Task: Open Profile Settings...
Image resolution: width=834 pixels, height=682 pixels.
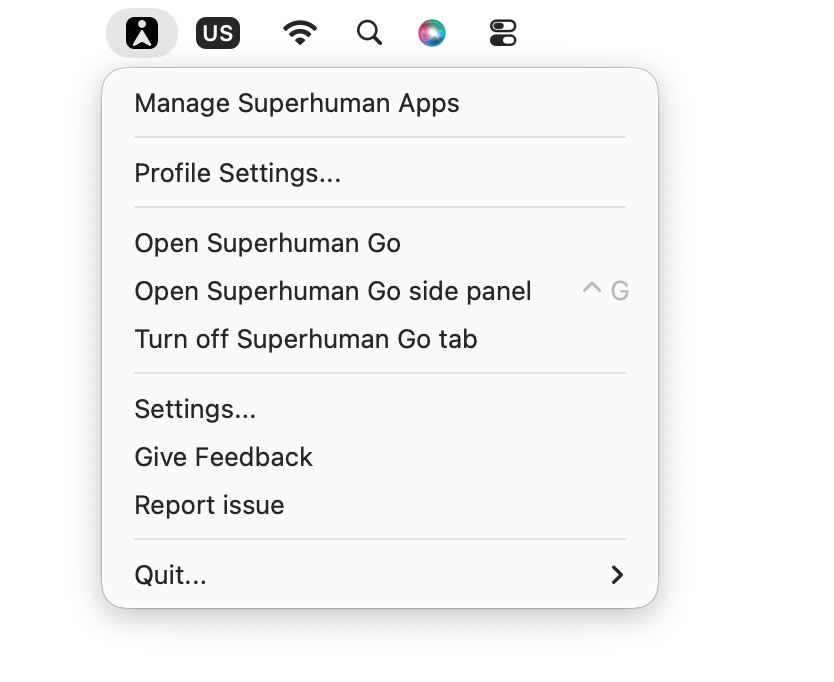Action: [380, 173]
